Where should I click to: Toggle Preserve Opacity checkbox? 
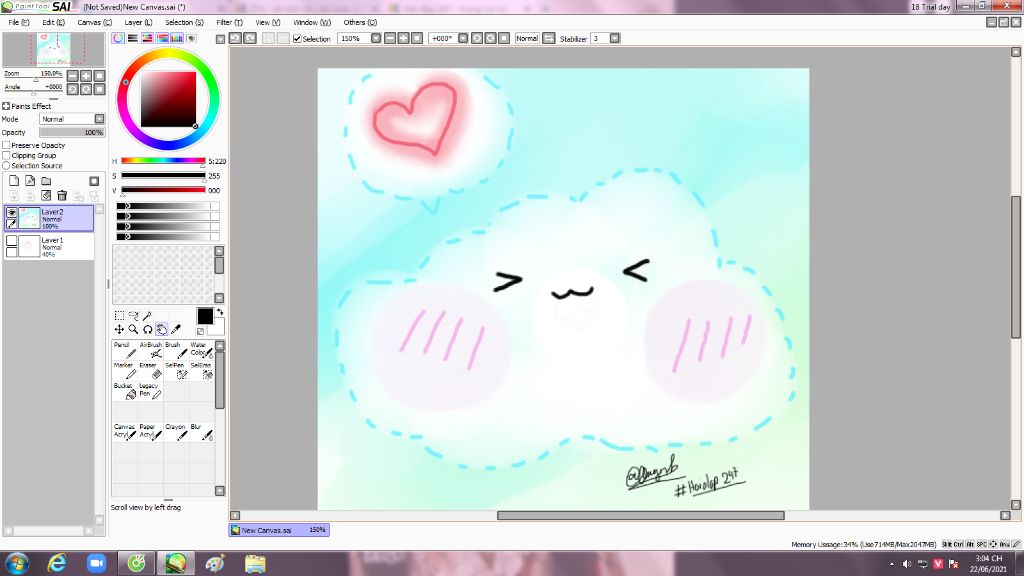pyautogui.click(x=7, y=146)
